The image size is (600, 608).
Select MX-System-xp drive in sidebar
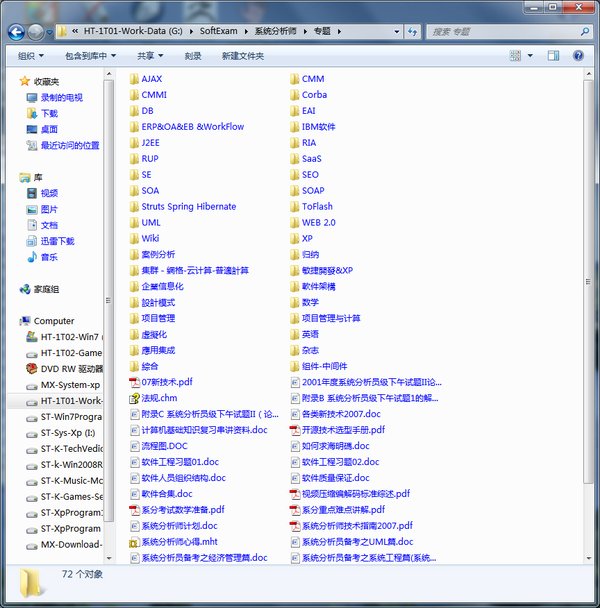coord(63,385)
